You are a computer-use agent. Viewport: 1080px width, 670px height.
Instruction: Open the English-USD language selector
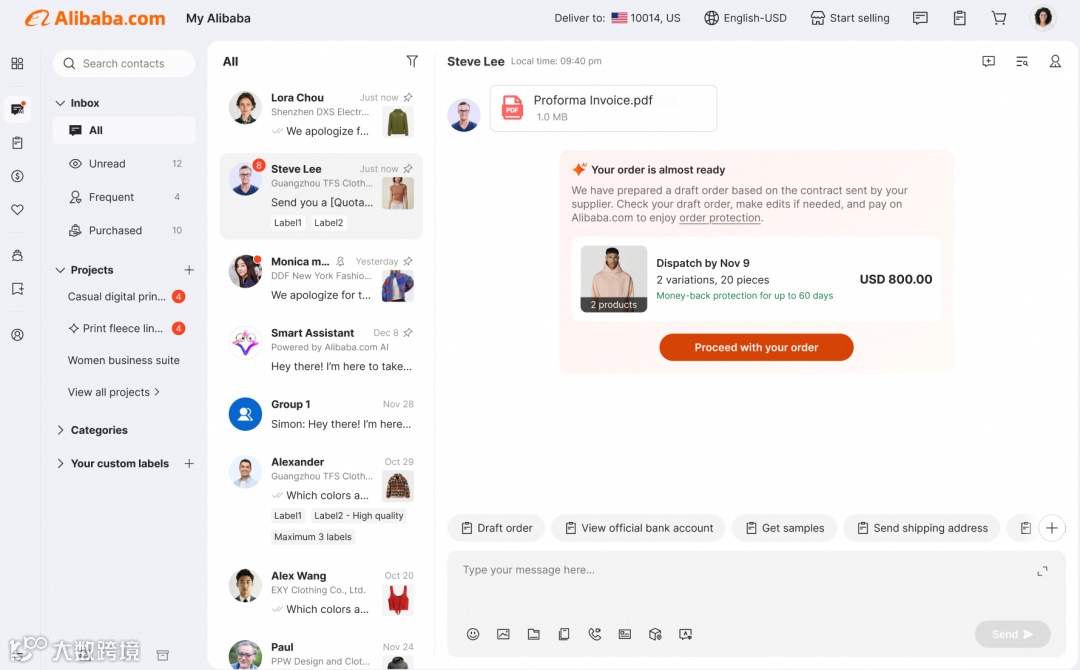(745, 18)
